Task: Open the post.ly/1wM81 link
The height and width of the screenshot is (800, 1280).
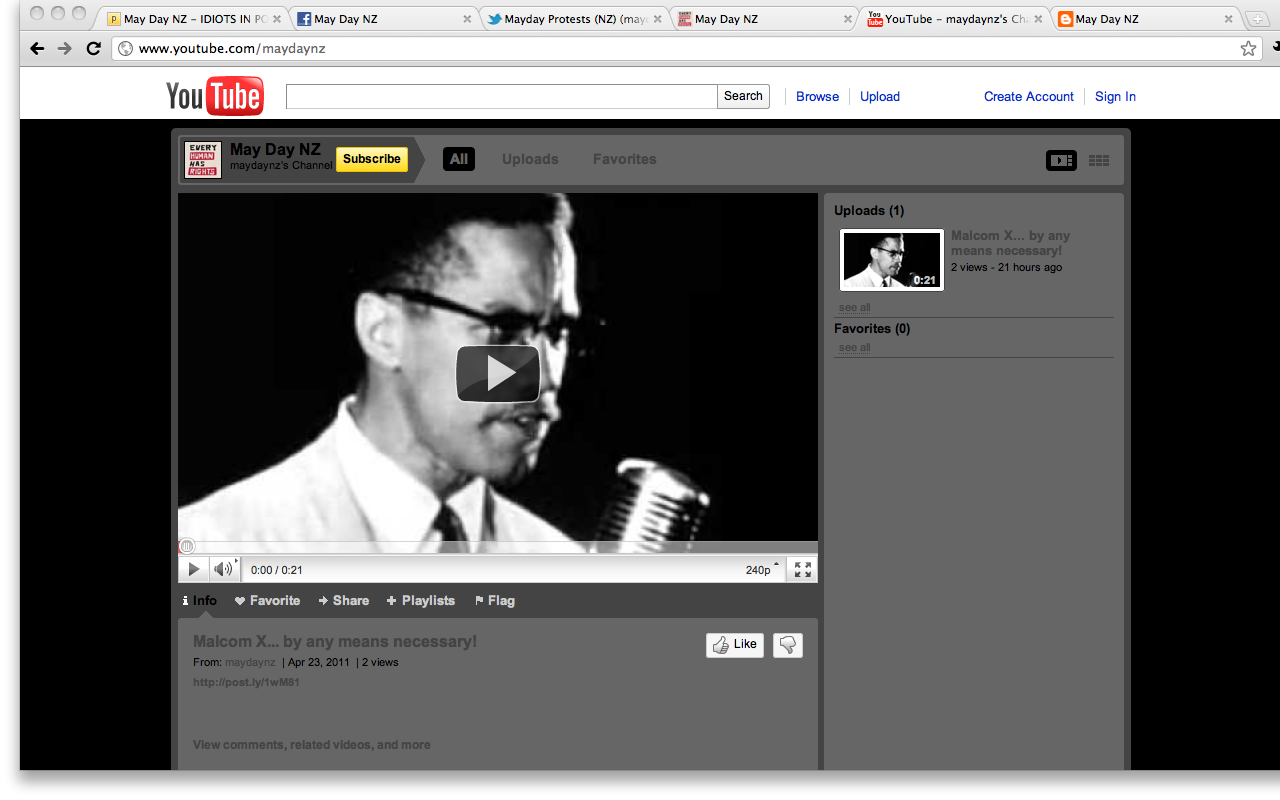Action: coord(246,683)
